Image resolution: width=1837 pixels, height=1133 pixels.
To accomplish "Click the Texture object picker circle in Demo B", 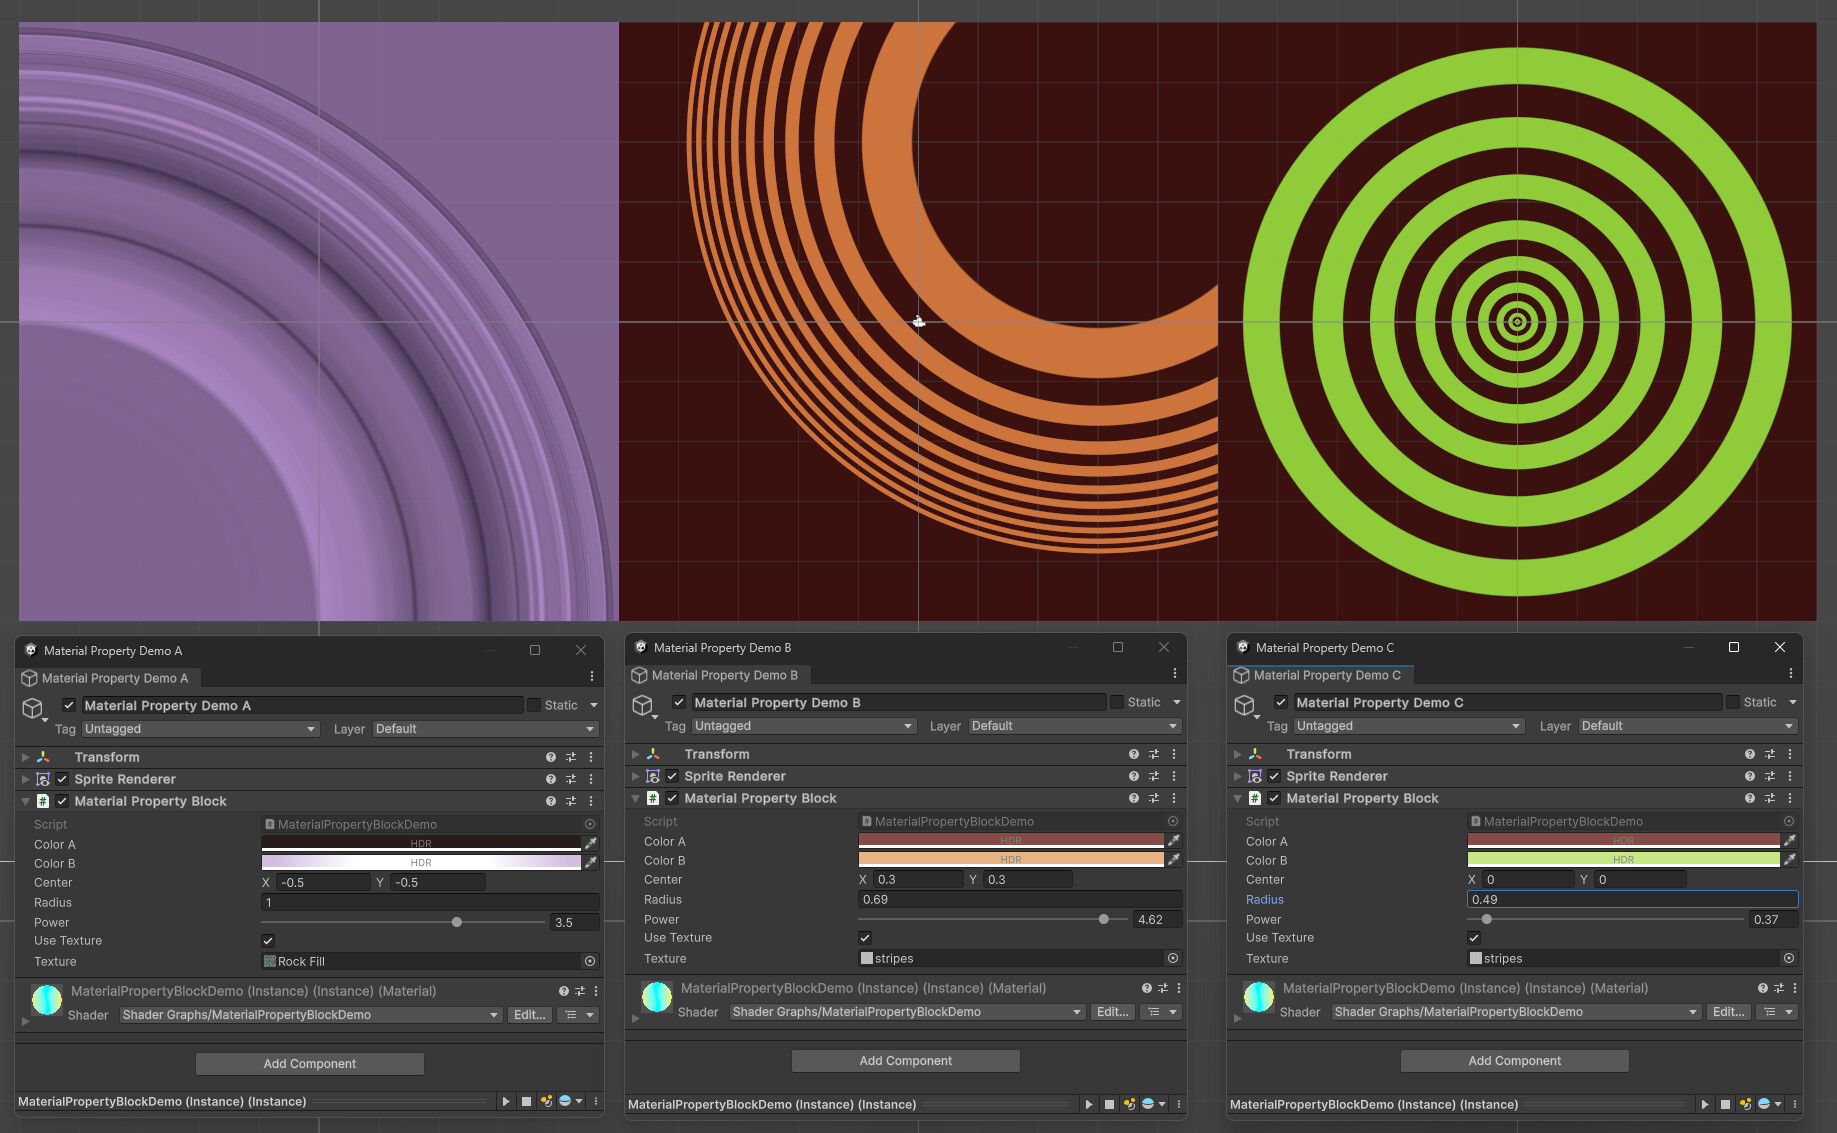I will click(1172, 958).
